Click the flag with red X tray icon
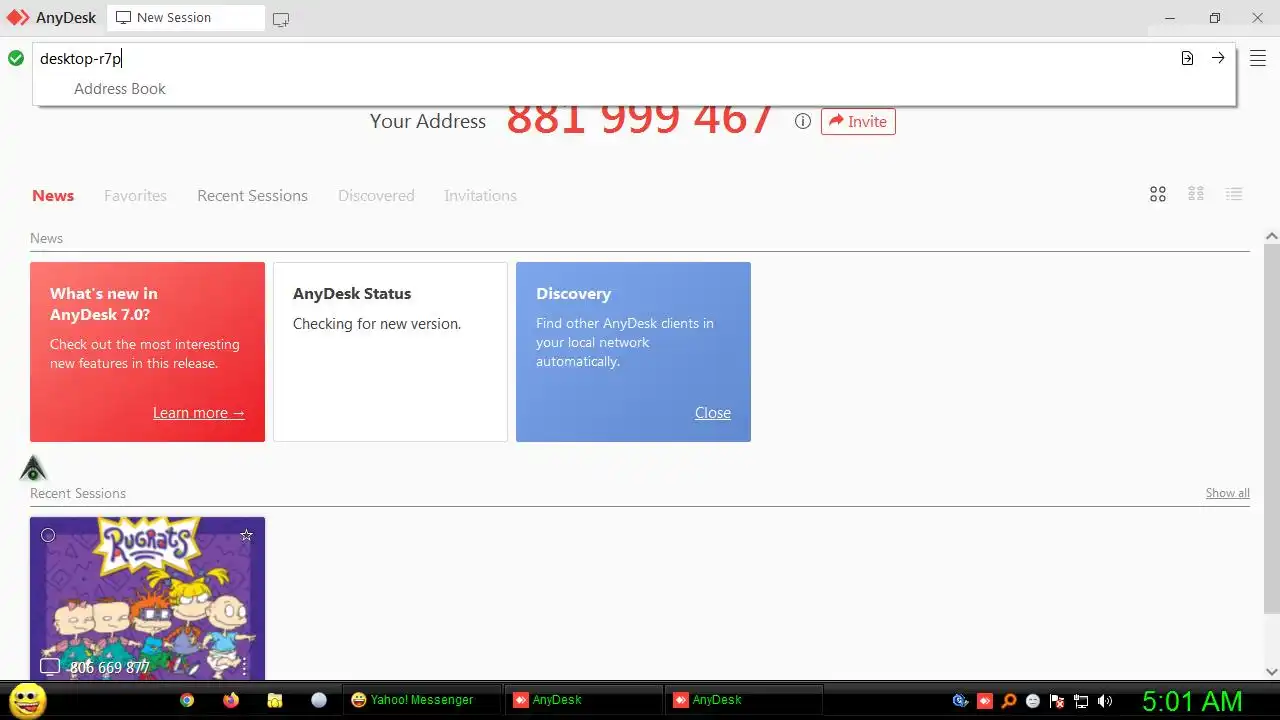The height and width of the screenshot is (720, 1280). pos(1057,701)
